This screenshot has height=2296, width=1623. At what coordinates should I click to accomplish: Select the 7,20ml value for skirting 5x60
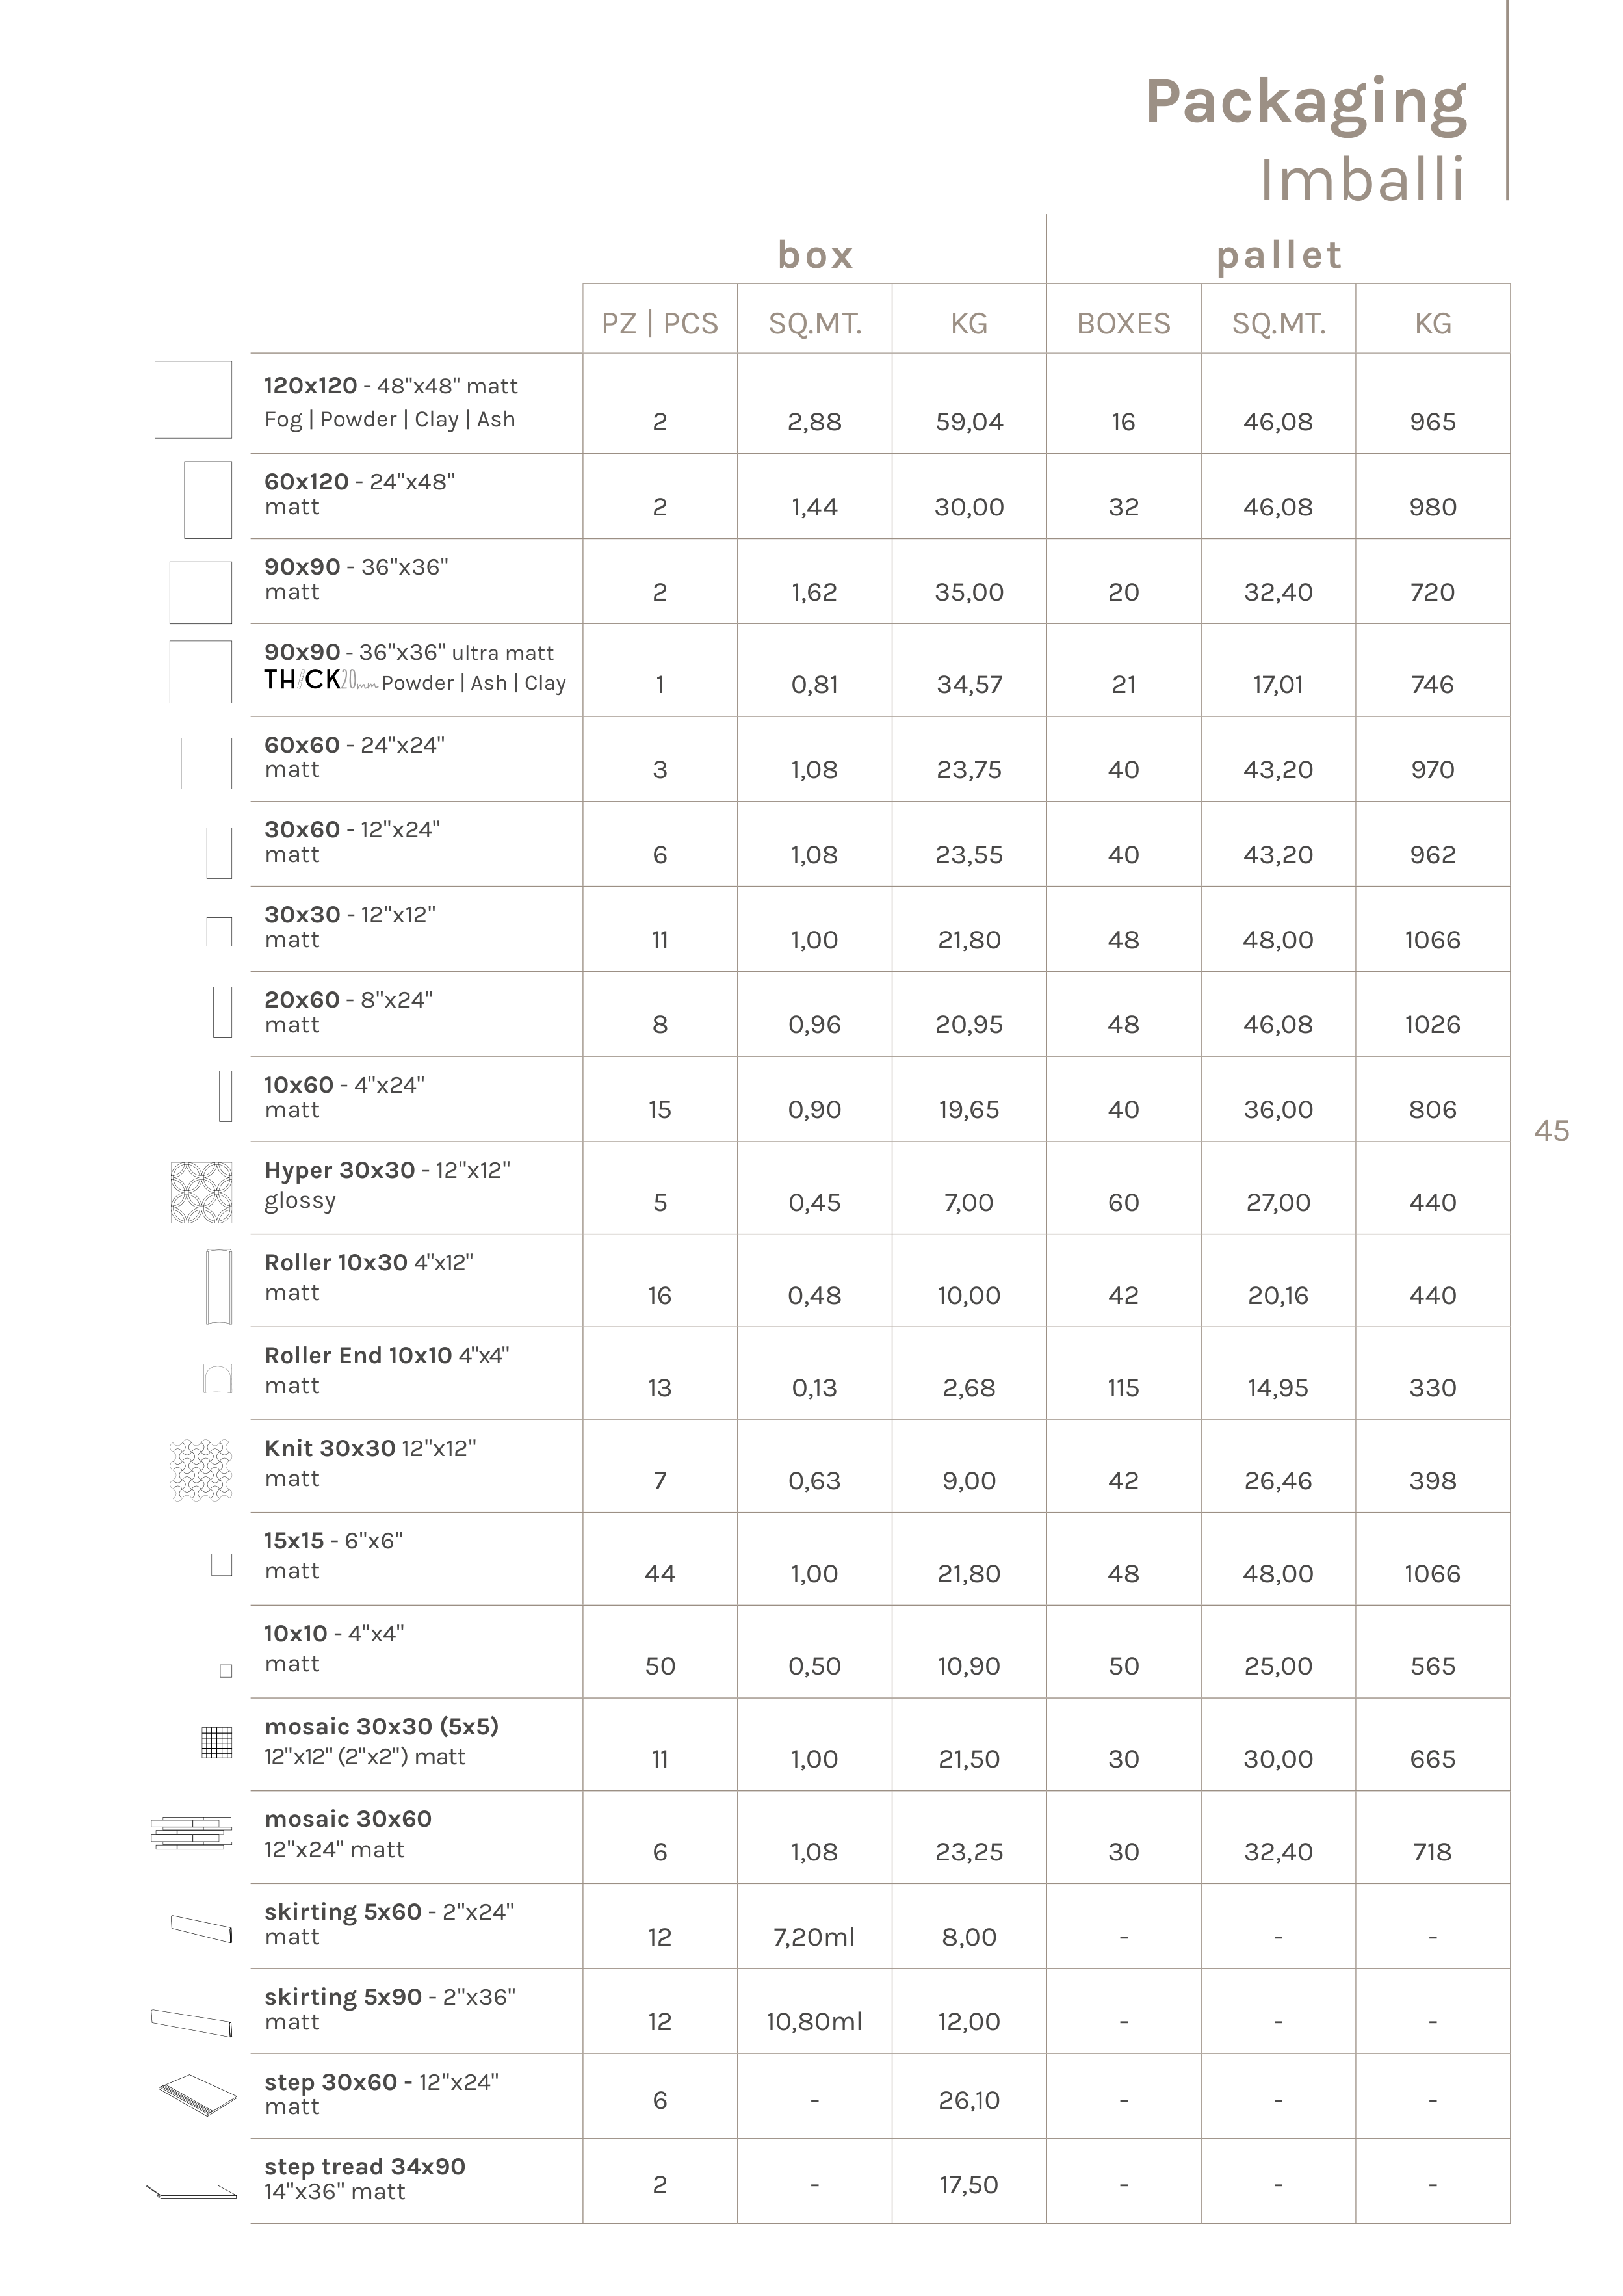(814, 1937)
